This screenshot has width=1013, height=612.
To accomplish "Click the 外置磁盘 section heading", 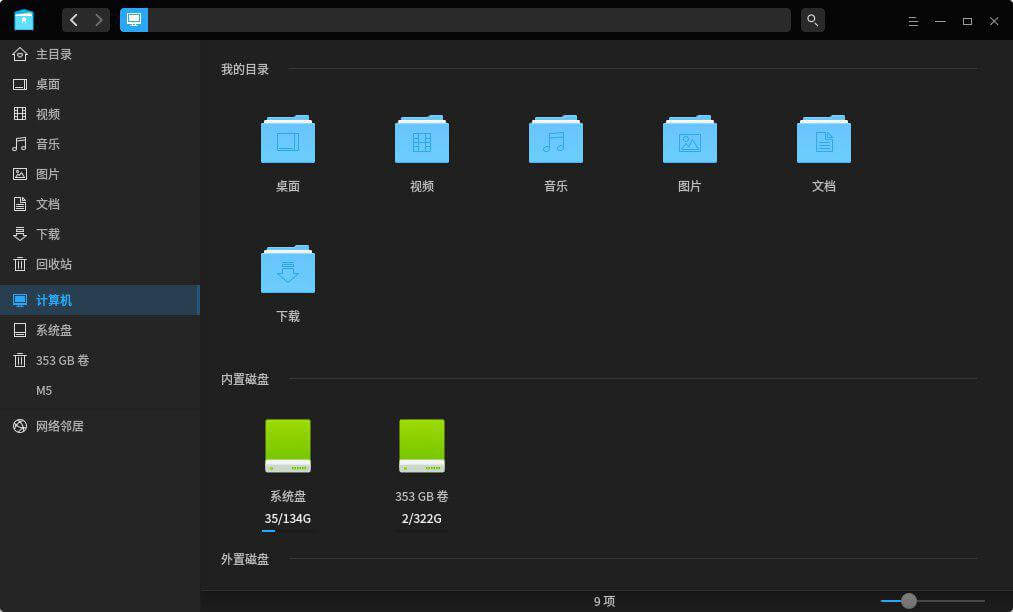I will (245, 559).
